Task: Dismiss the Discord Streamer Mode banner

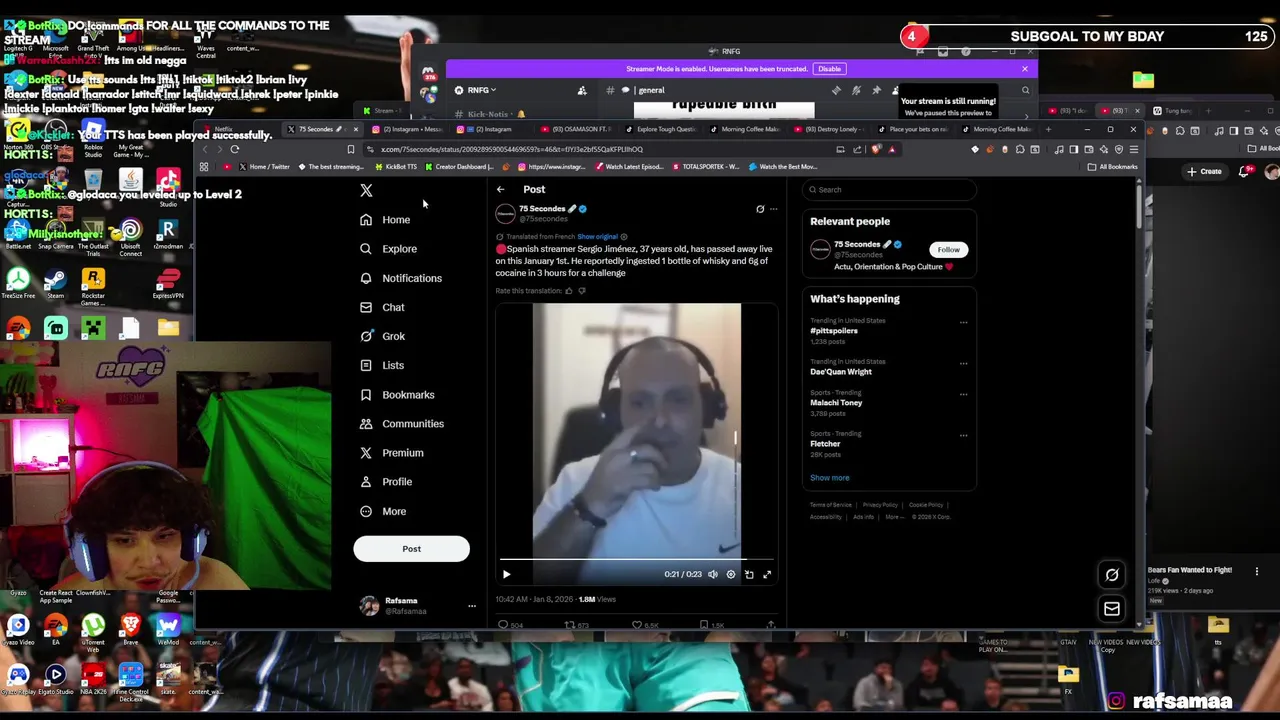Action: (1024, 69)
